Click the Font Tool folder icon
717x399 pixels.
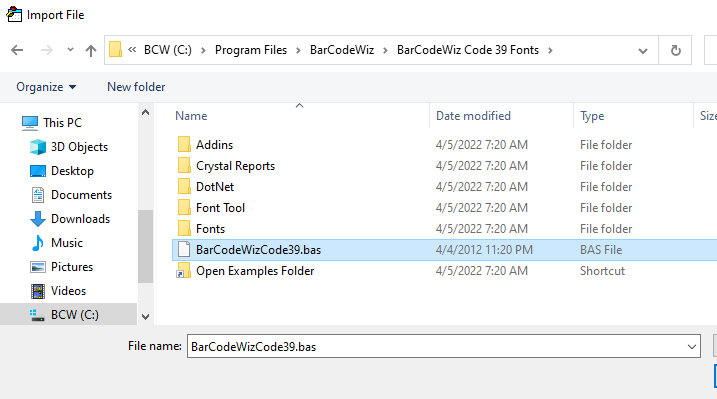point(184,207)
